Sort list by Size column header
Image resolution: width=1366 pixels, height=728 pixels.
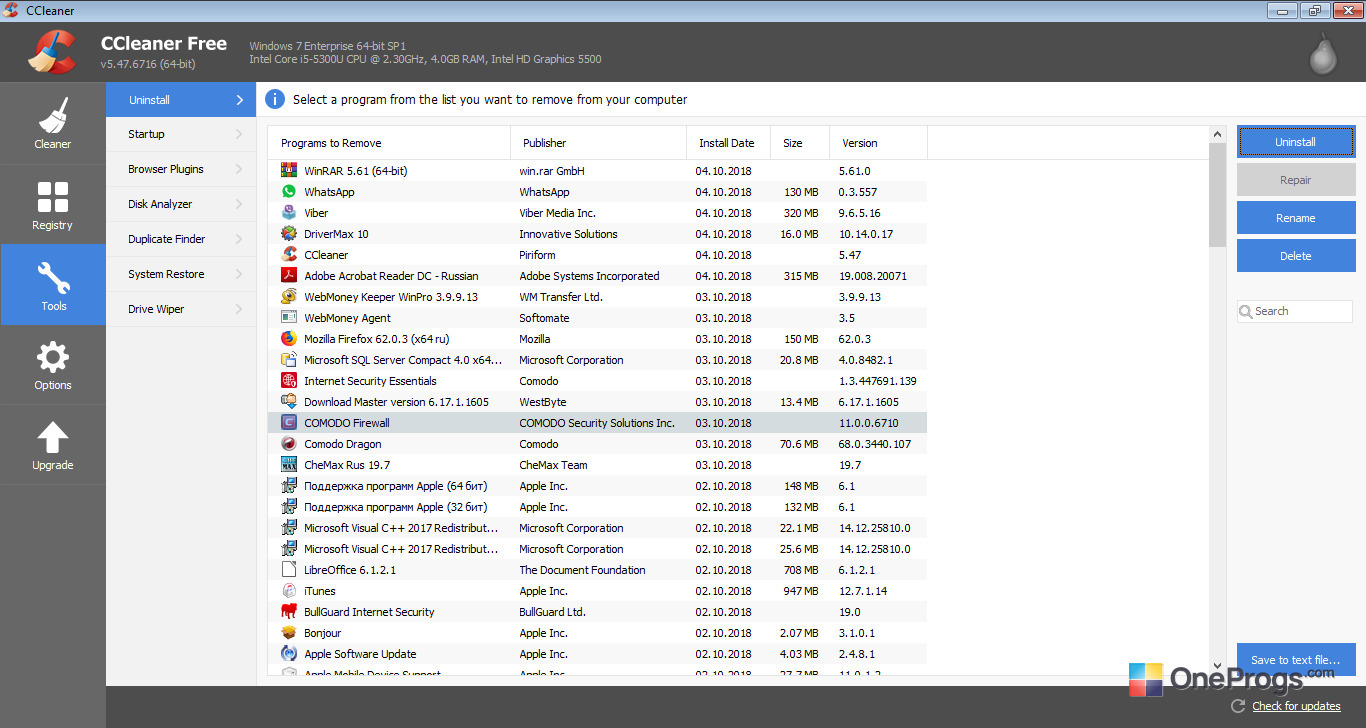pos(800,143)
